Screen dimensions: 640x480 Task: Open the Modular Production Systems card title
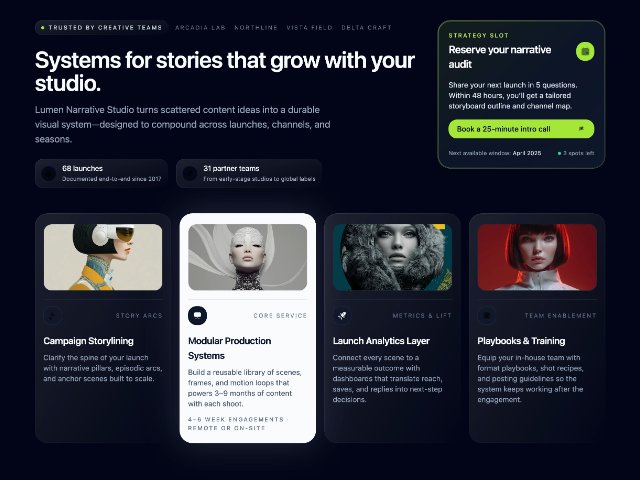[x=229, y=348]
